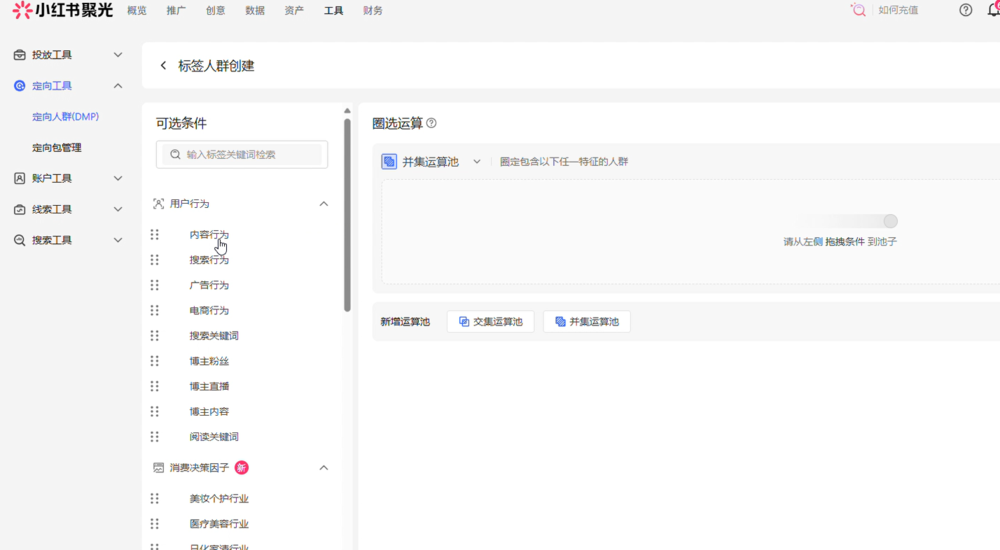Image resolution: width=1000 pixels, height=550 pixels.
Task: Click the 投放工具 sidebar icon
Action: (20, 55)
